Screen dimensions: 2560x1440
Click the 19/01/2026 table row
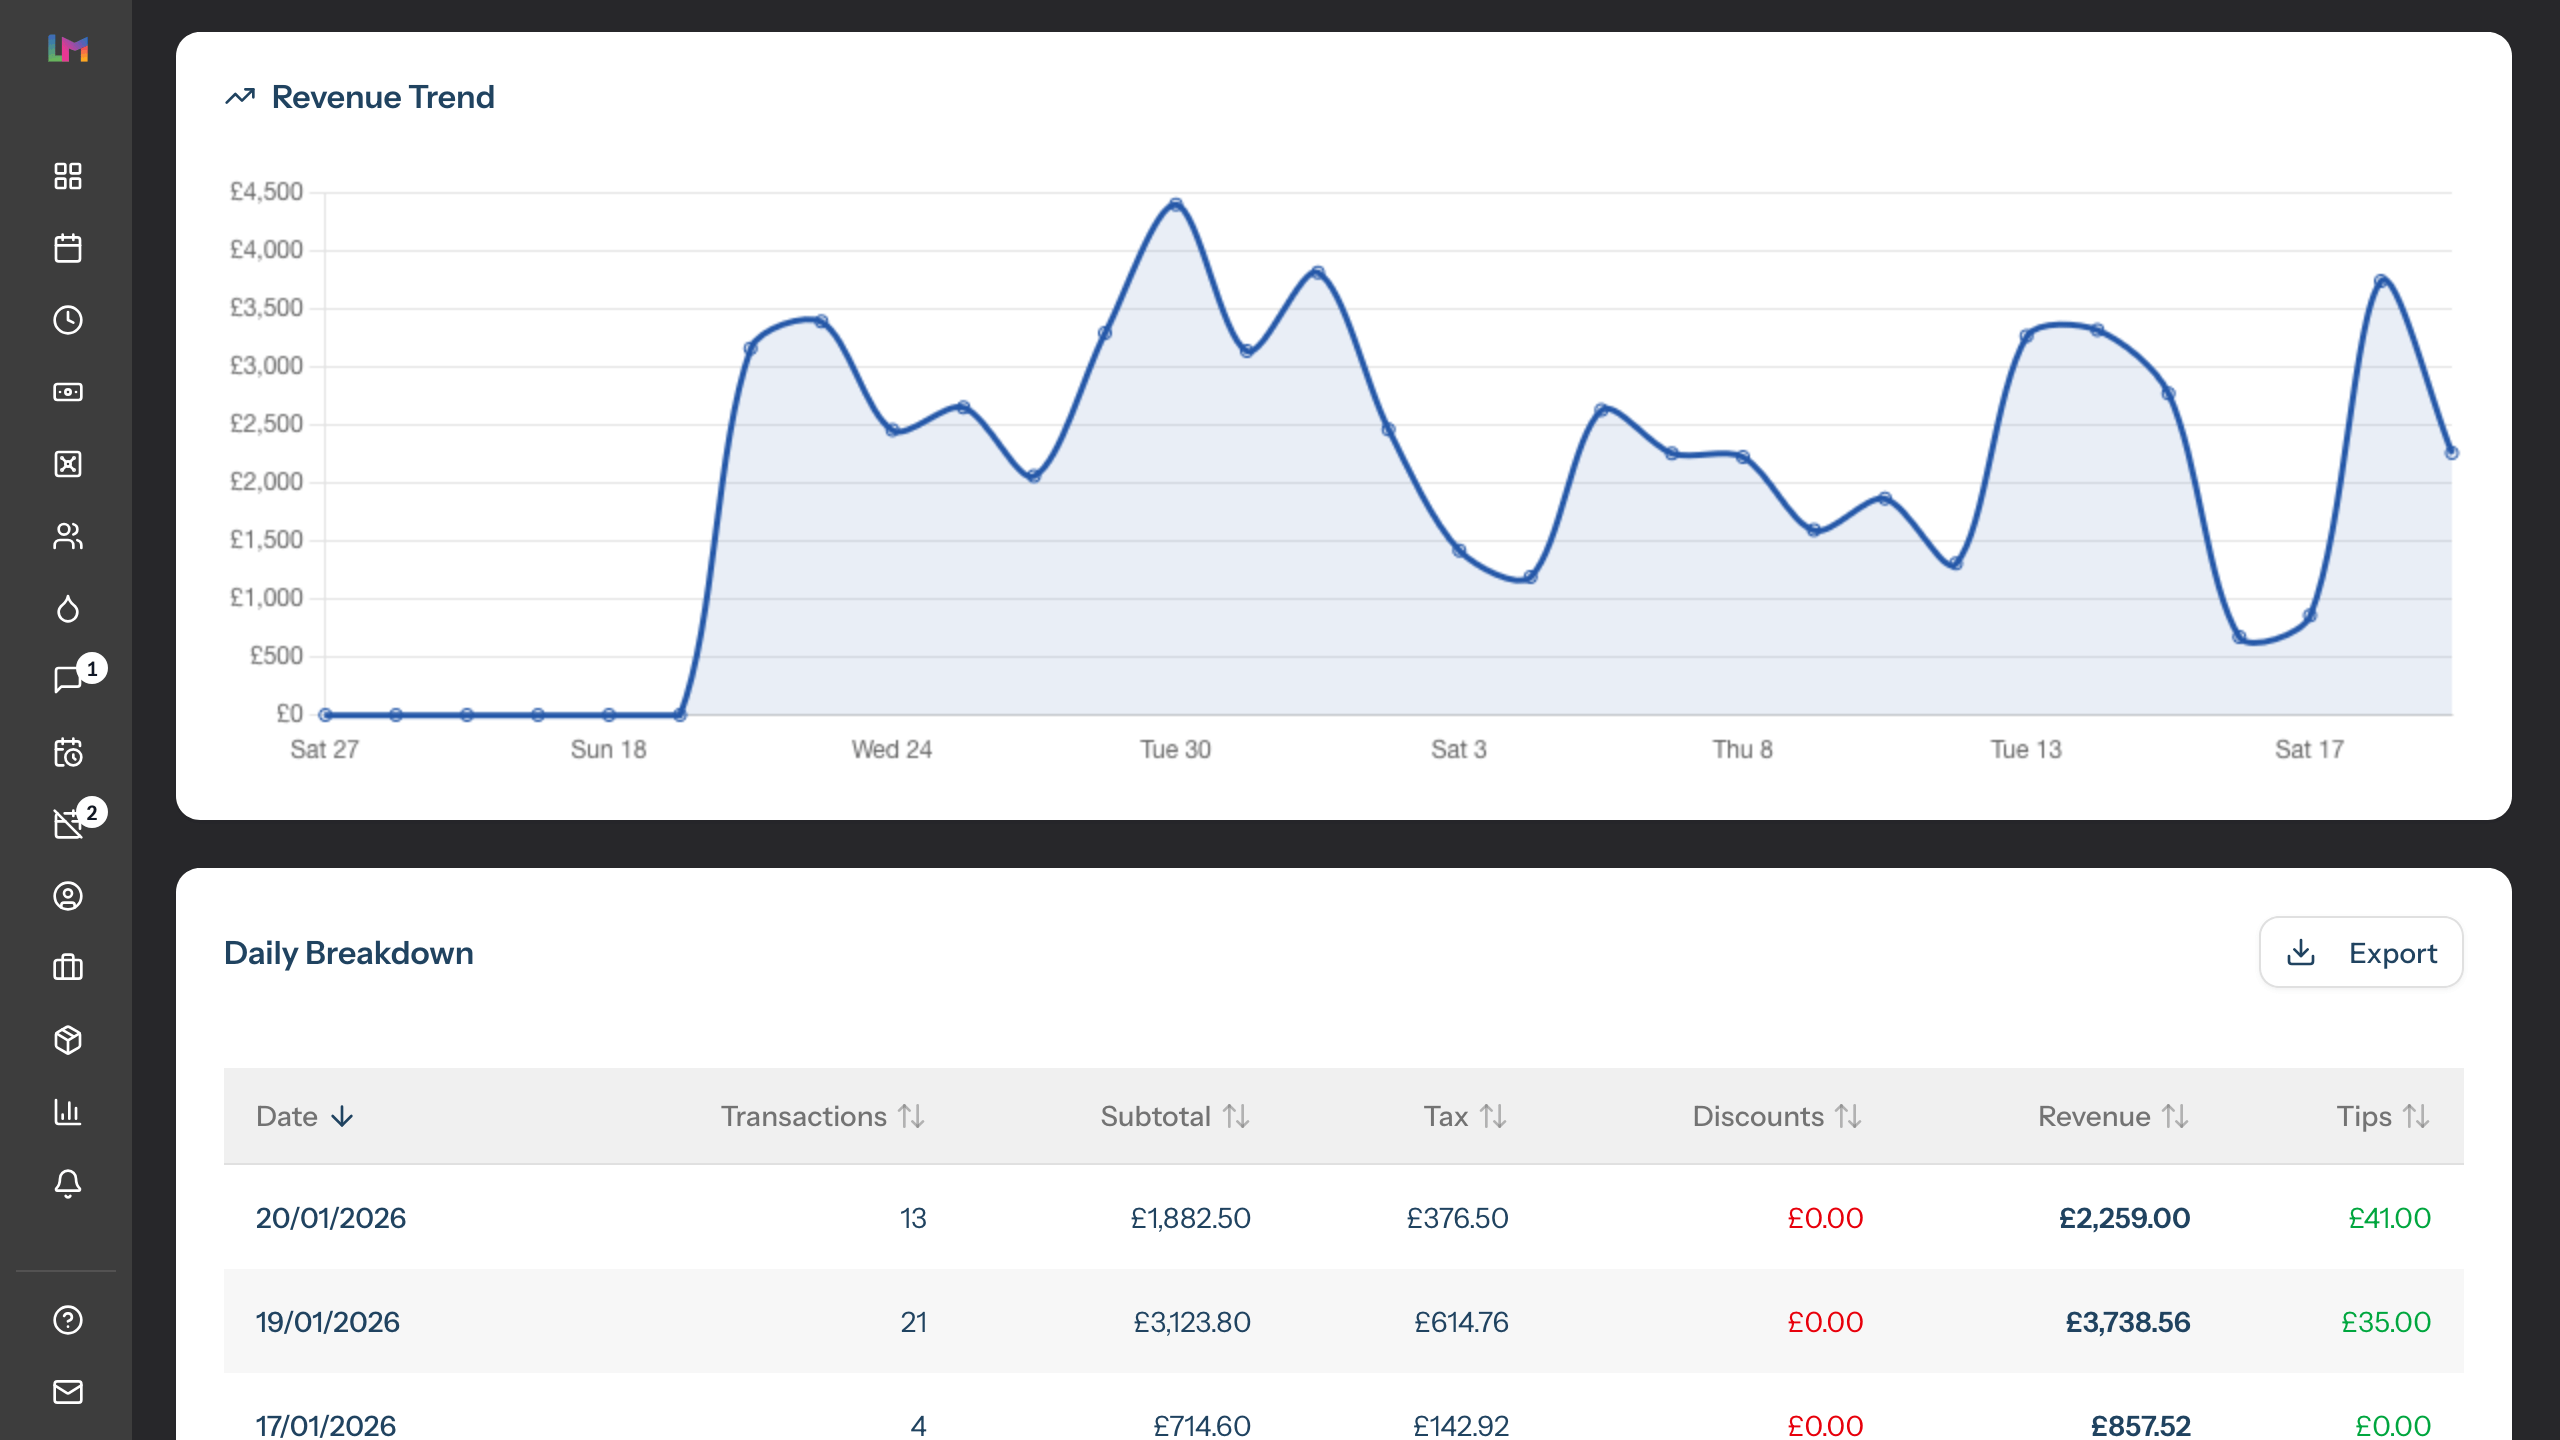pyautogui.click(x=1343, y=1322)
